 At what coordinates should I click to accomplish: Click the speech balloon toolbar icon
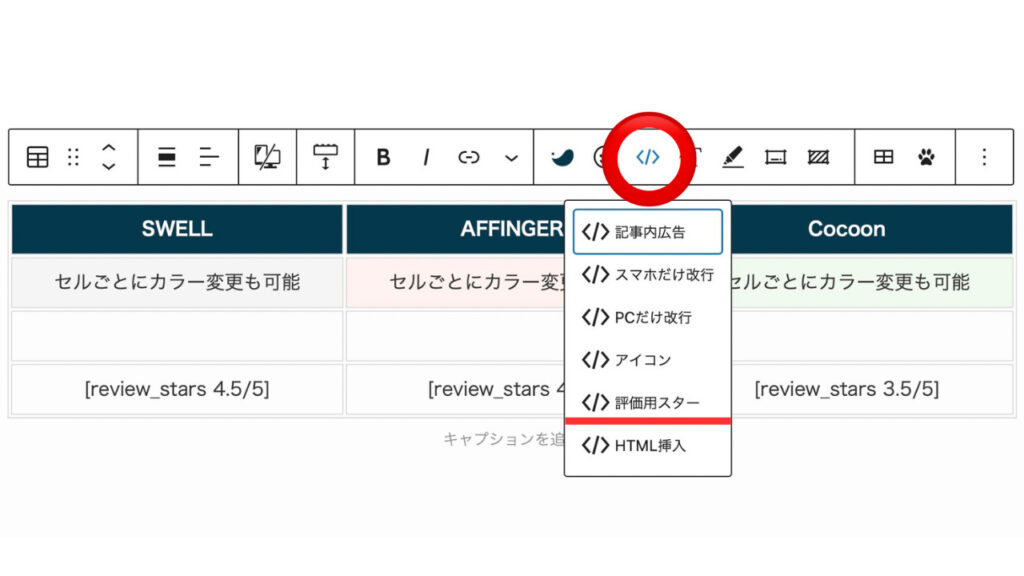pos(563,157)
